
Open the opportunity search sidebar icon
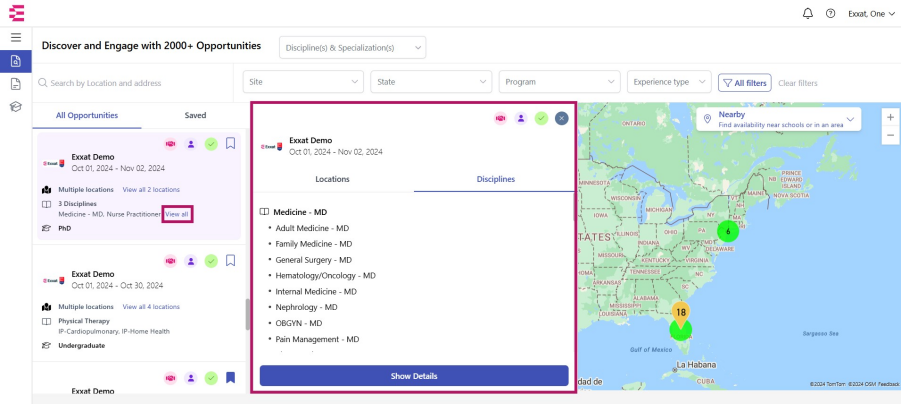click(16, 61)
